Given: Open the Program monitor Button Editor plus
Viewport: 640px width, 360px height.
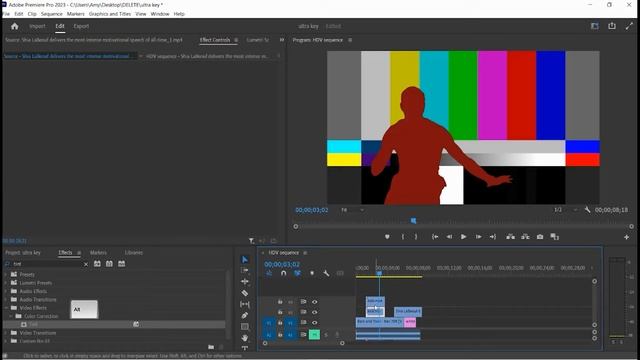Looking at the screenshot, I should pyautogui.click(x=626, y=237).
